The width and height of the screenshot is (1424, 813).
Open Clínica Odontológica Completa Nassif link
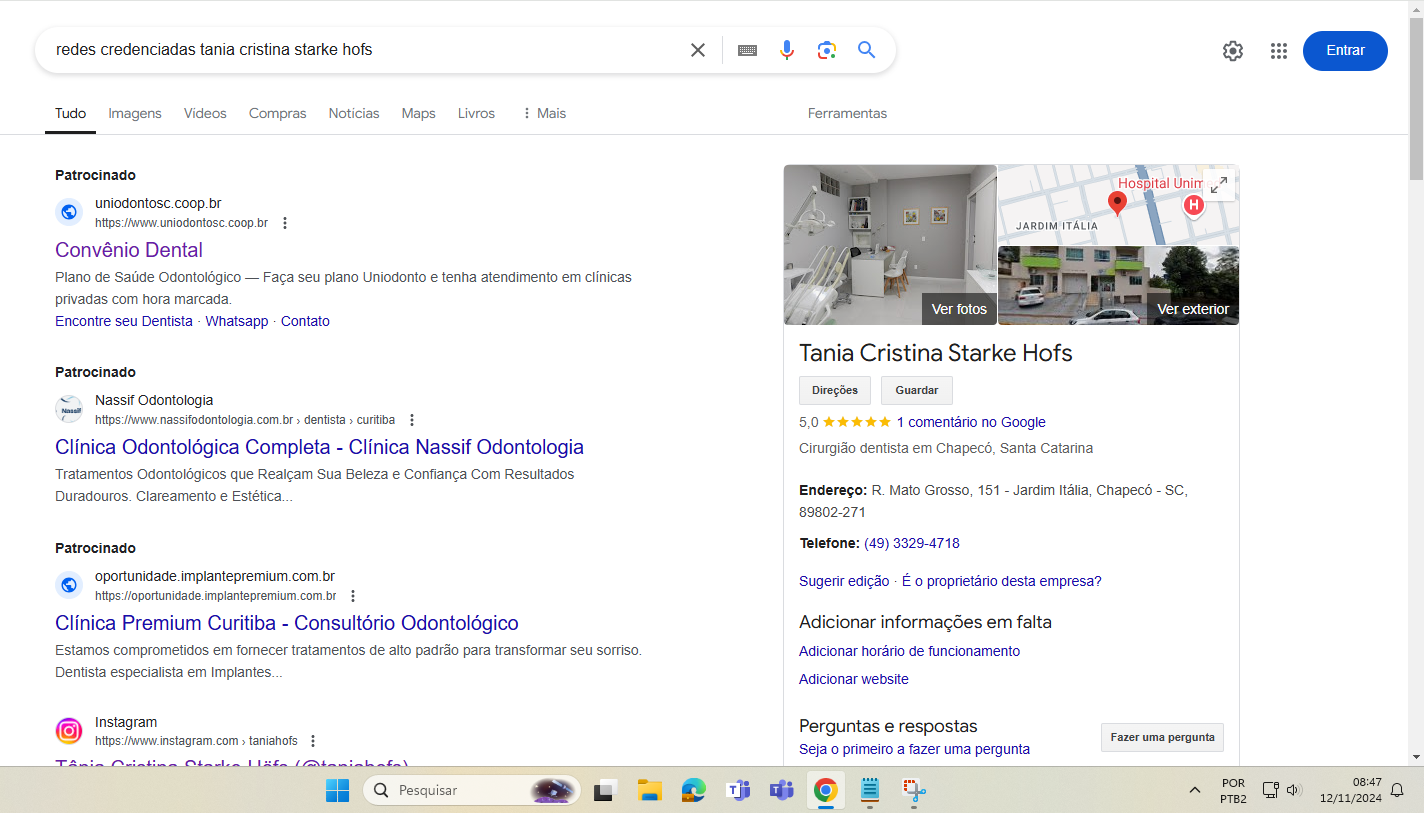tap(319, 447)
